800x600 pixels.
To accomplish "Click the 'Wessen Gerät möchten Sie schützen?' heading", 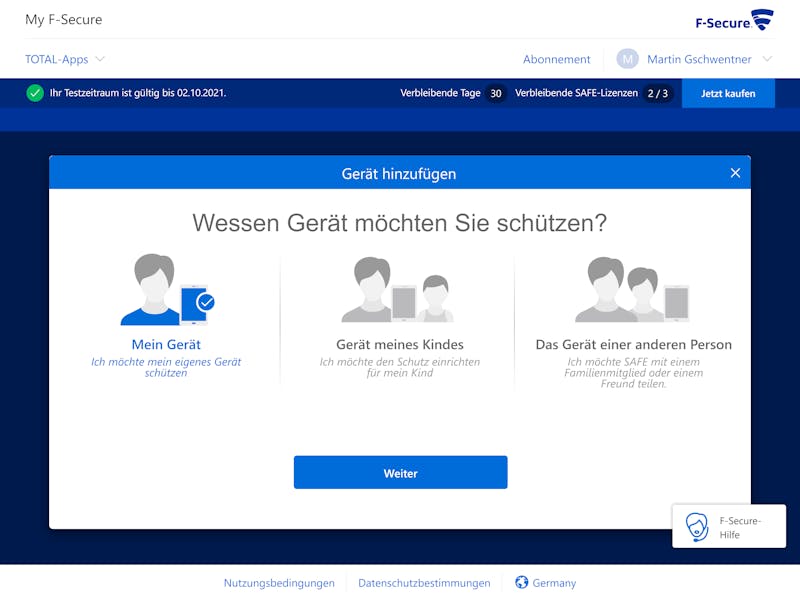I will coord(399,223).
